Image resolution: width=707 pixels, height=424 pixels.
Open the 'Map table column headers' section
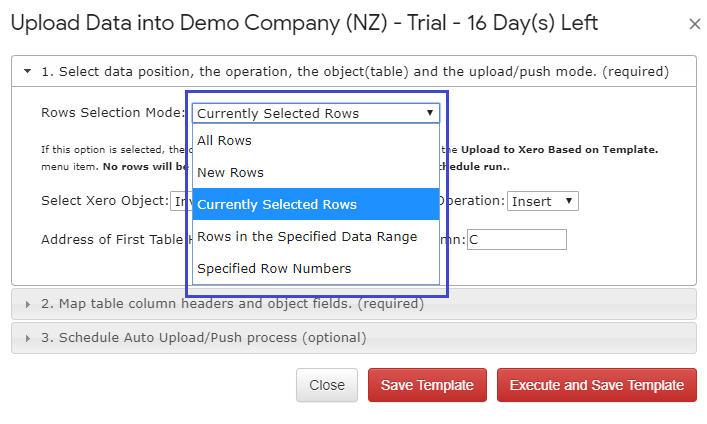pyautogui.click(x=232, y=304)
